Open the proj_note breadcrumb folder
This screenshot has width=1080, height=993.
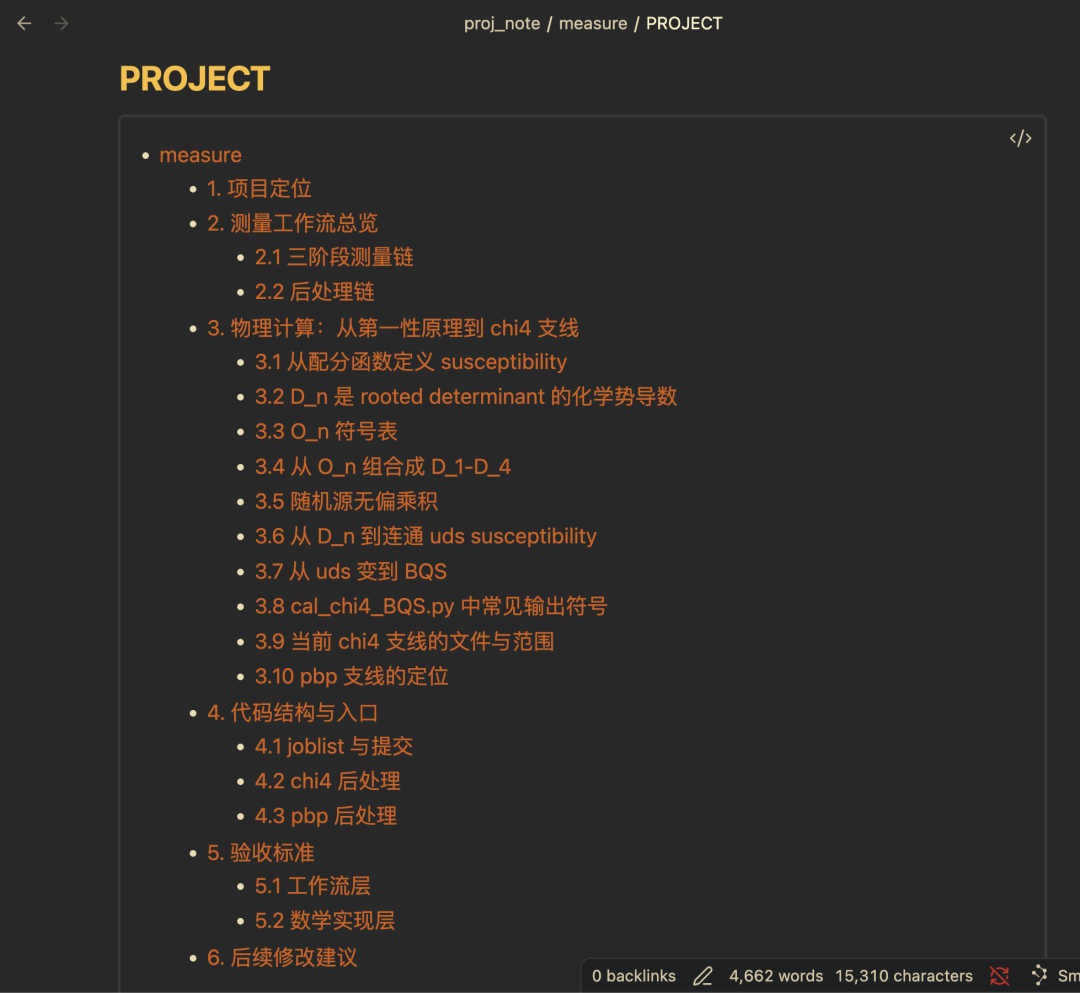tap(501, 23)
